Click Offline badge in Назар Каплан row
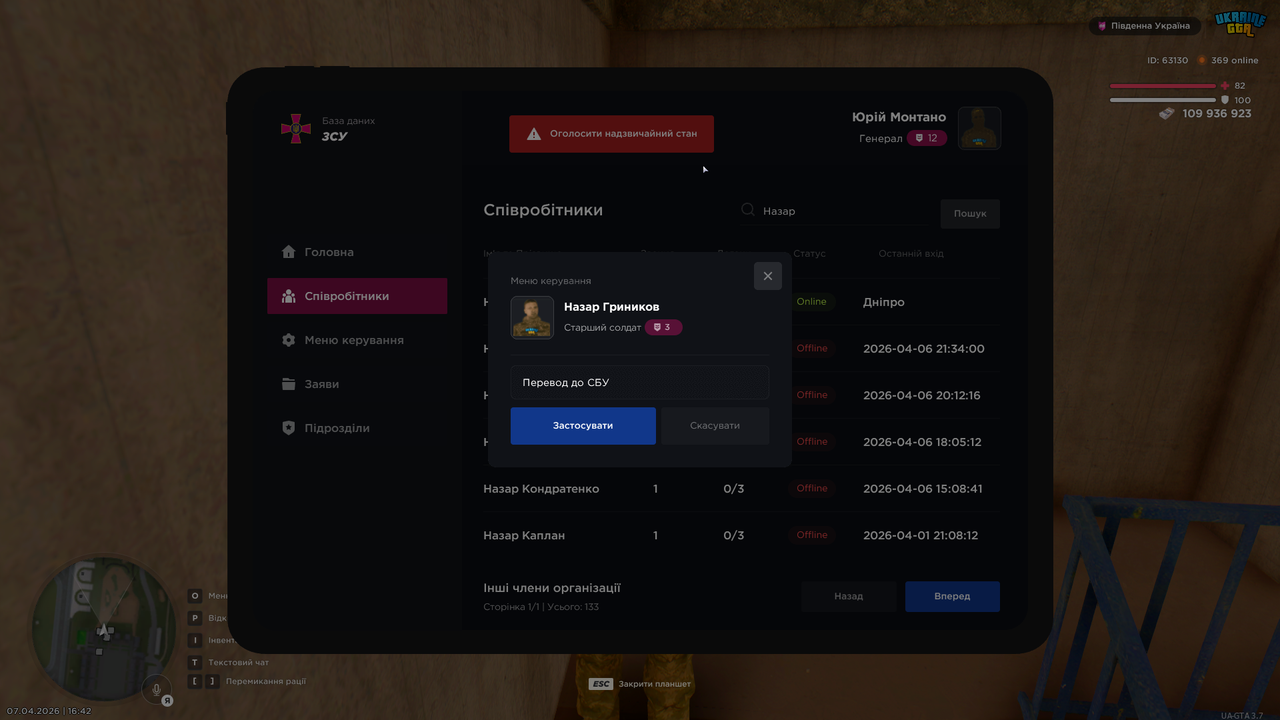The height and width of the screenshot is (720, 1280). (812, 535)
